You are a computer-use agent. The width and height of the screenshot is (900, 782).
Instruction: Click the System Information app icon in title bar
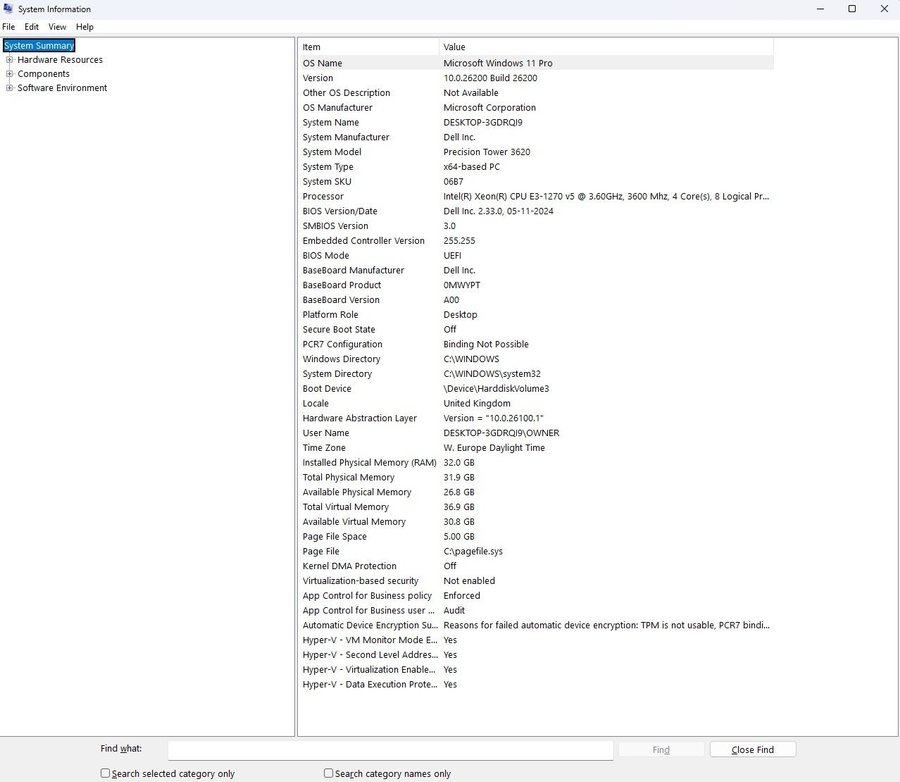[x=9, y=9]
